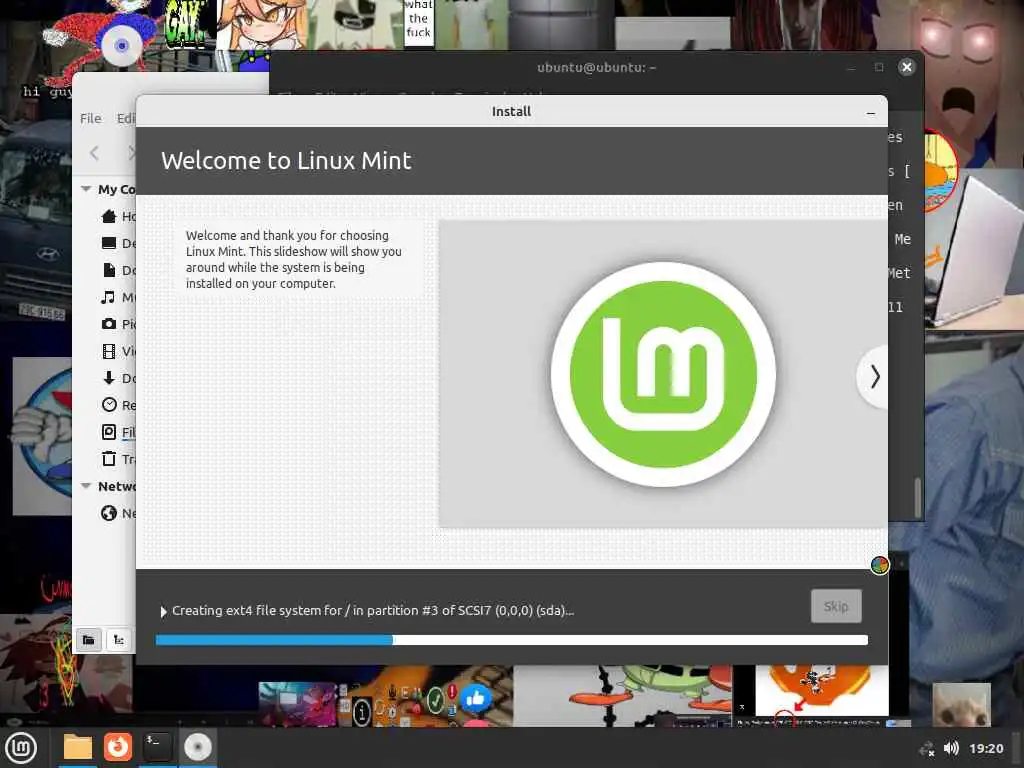
Task: Open the network status tray icon
Action: [x=926, y=749]
